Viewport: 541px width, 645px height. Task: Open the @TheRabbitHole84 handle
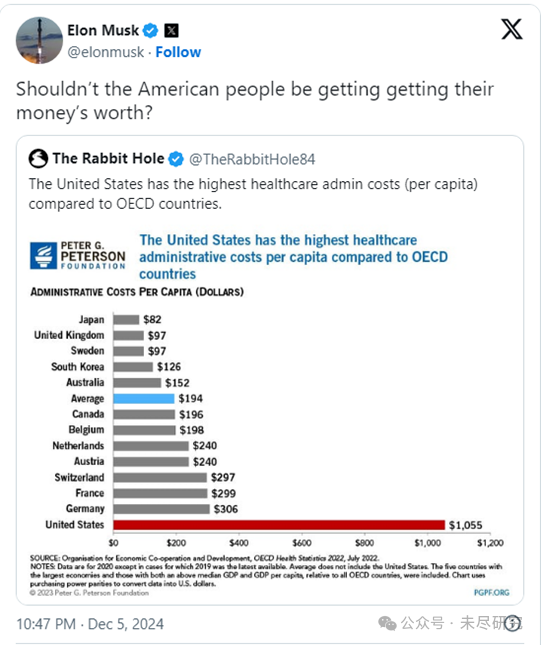point(252,159)
